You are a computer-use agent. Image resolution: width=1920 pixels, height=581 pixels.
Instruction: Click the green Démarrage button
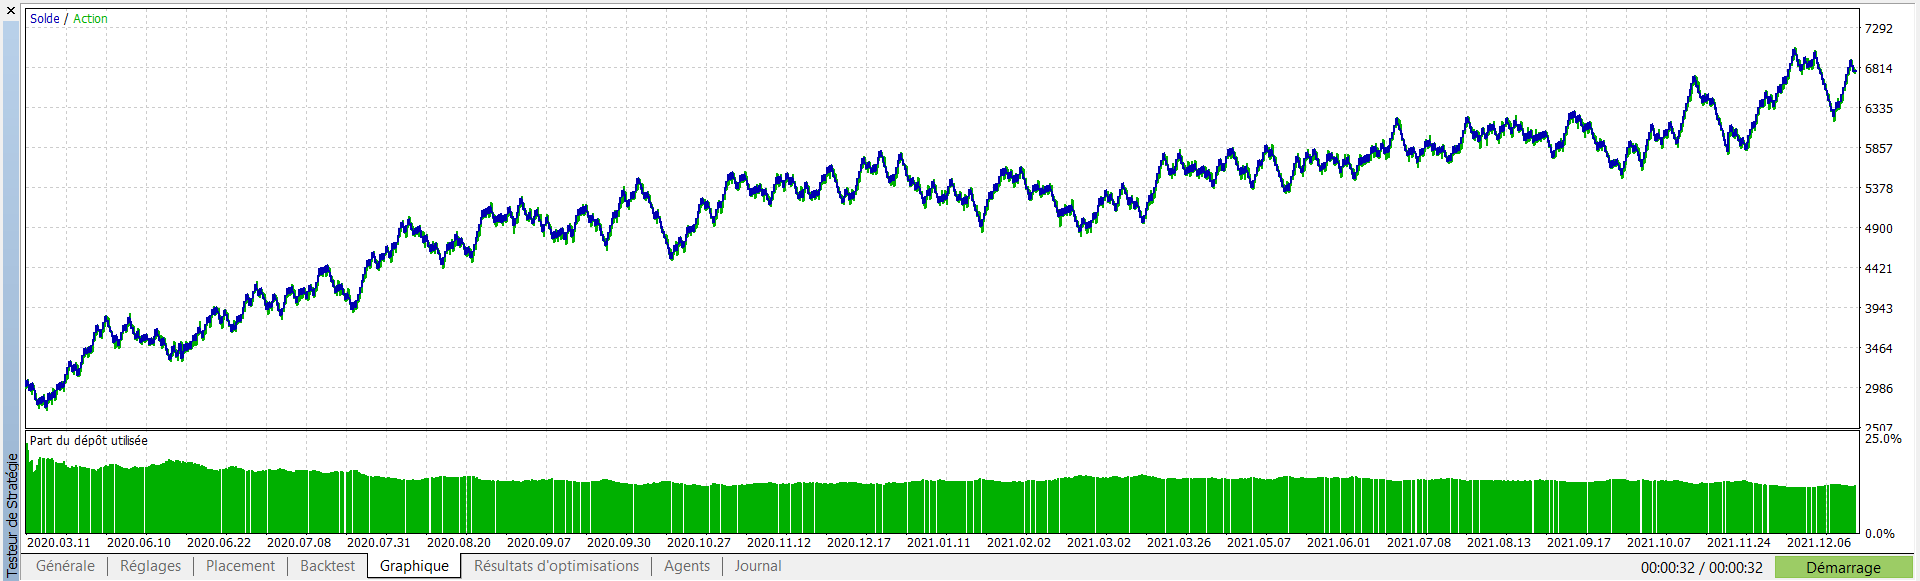(1843, 567)
